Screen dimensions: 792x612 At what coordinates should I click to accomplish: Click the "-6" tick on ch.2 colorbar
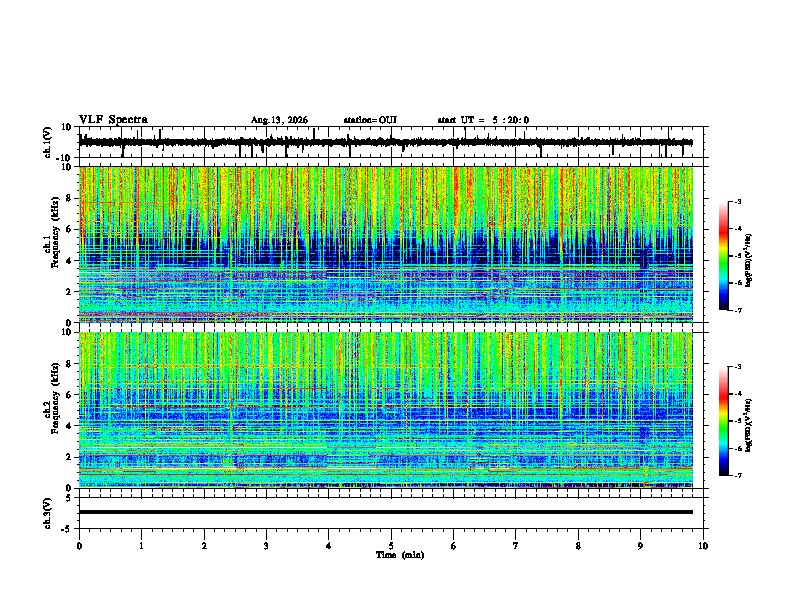(x=738, y=448)
